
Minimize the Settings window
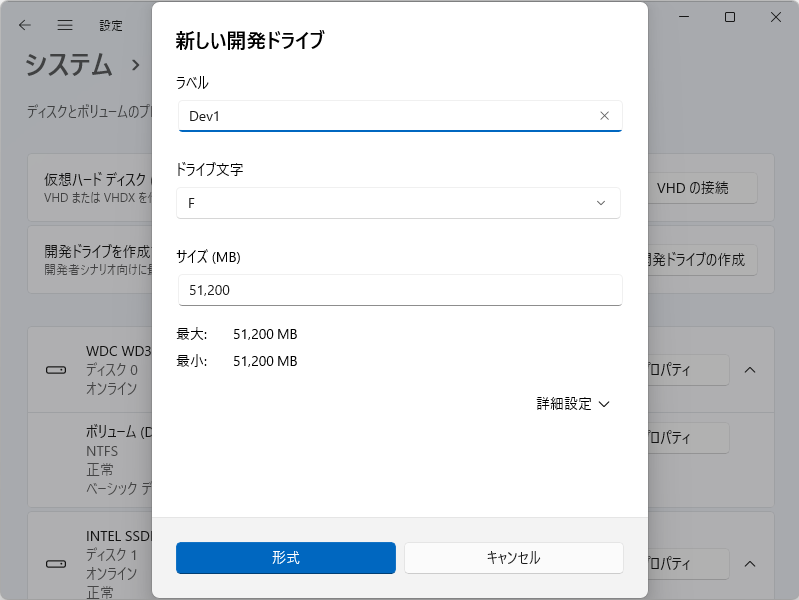coord(684,17)
